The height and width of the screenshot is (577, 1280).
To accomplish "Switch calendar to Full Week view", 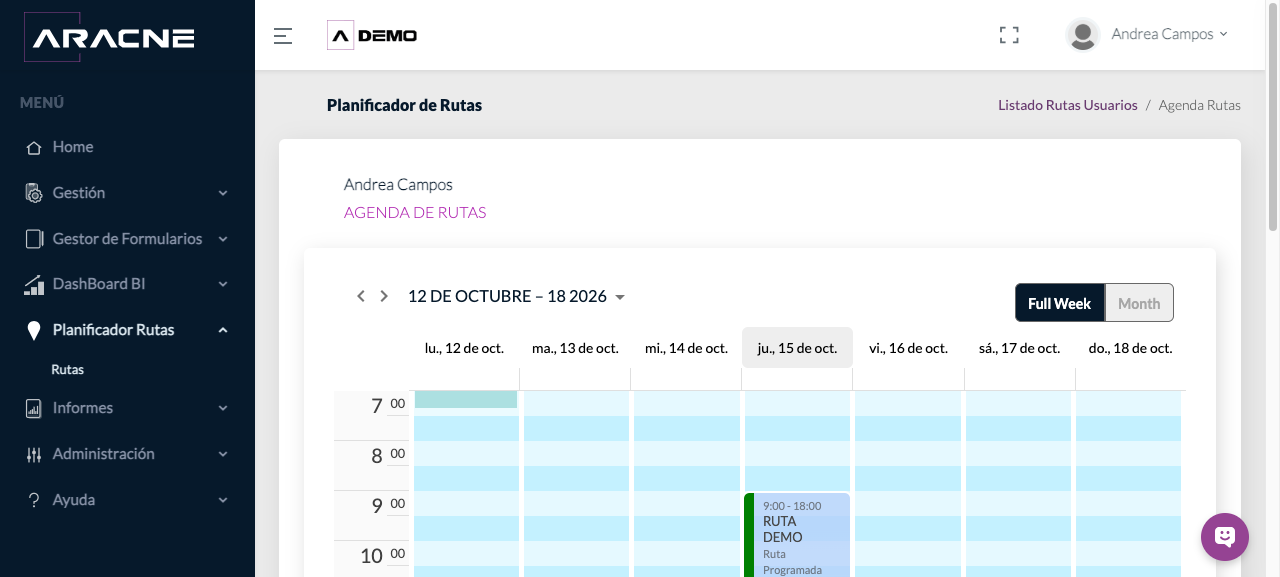I will 1059,303.
